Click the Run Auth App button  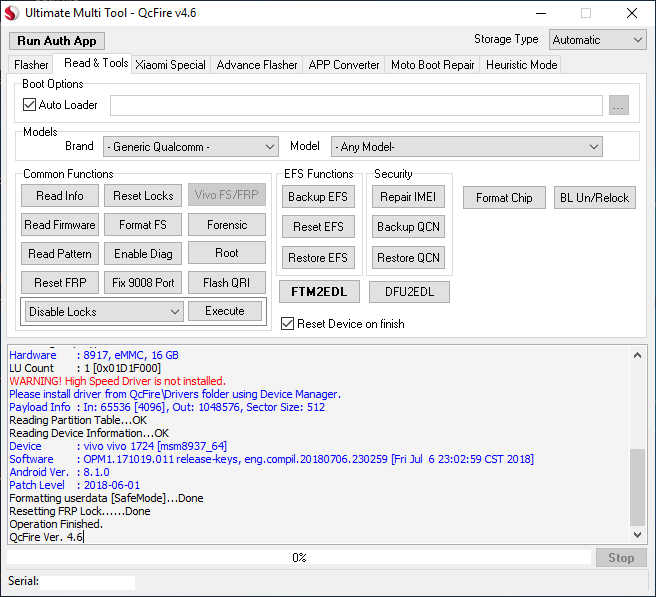click(57, 41)
